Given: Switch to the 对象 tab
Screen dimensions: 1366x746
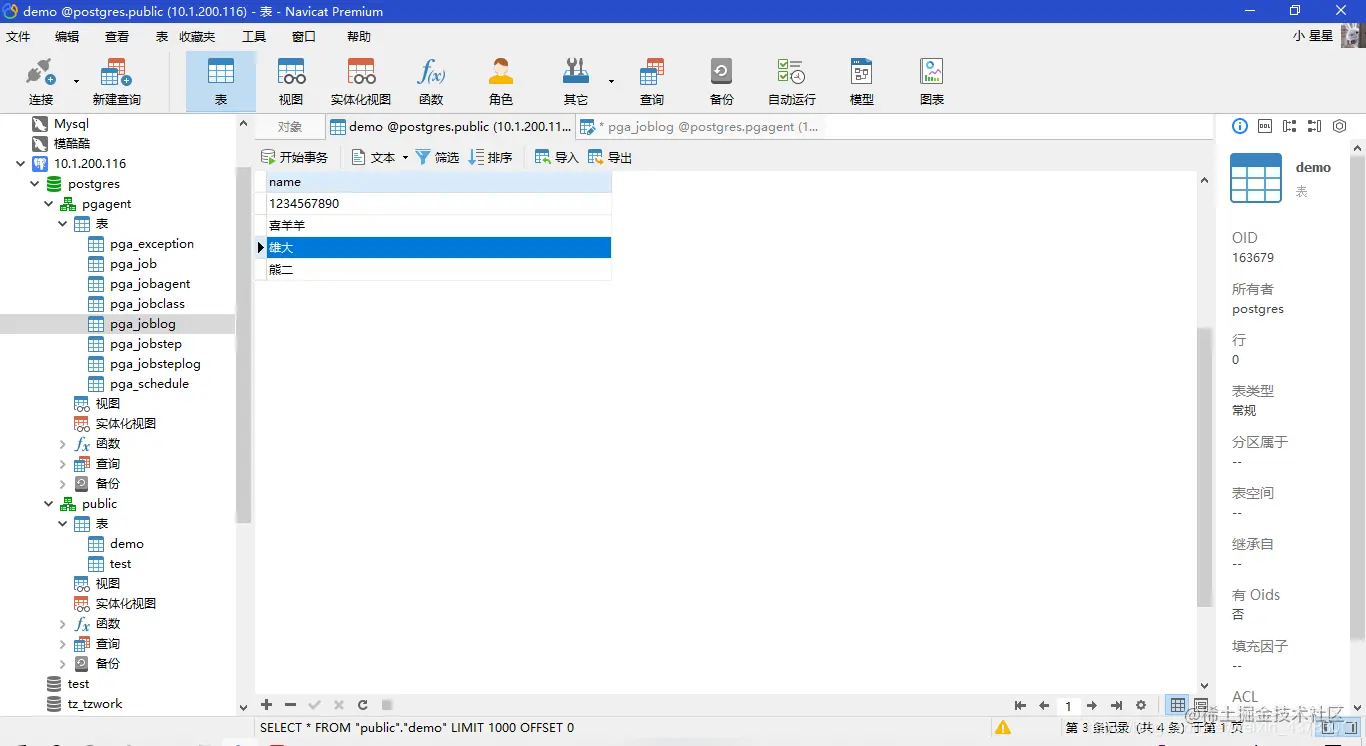Looking at the screenshot, I should (290, 127).
